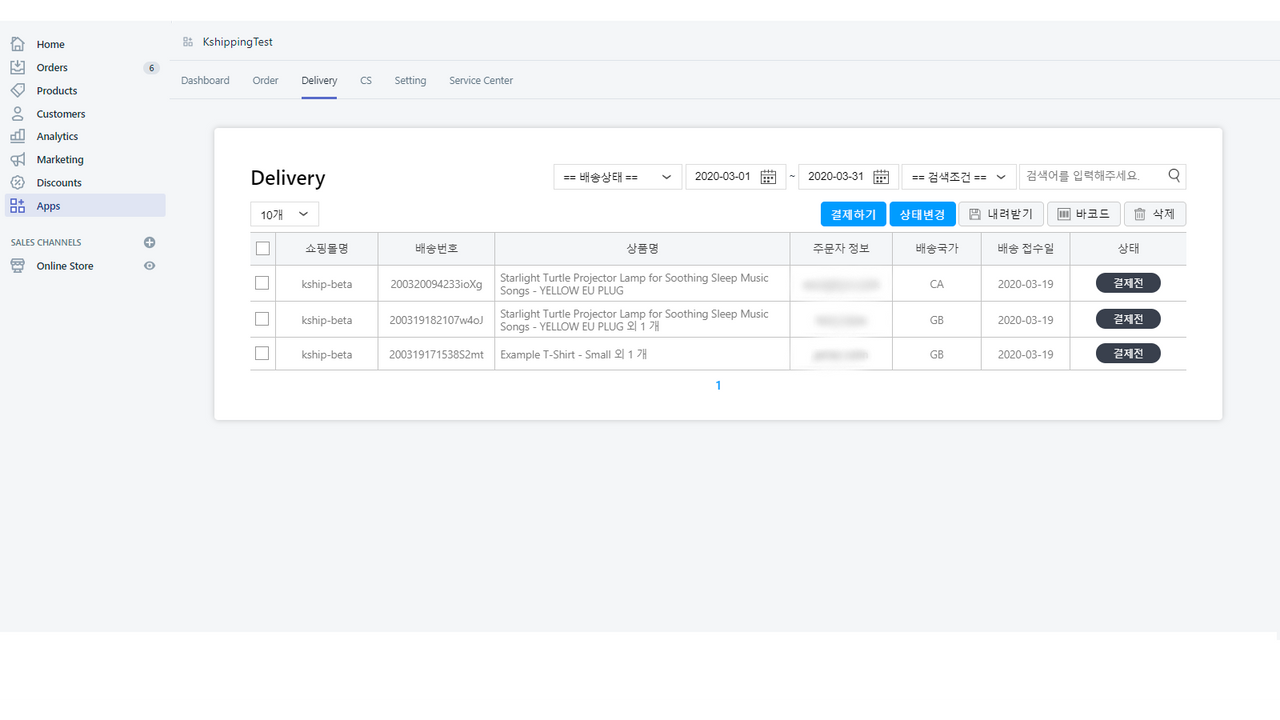This screenshot has height=720, width=1280.
Task: Click the 바코드 barcode button
Action: click(x=1084, y=214)
